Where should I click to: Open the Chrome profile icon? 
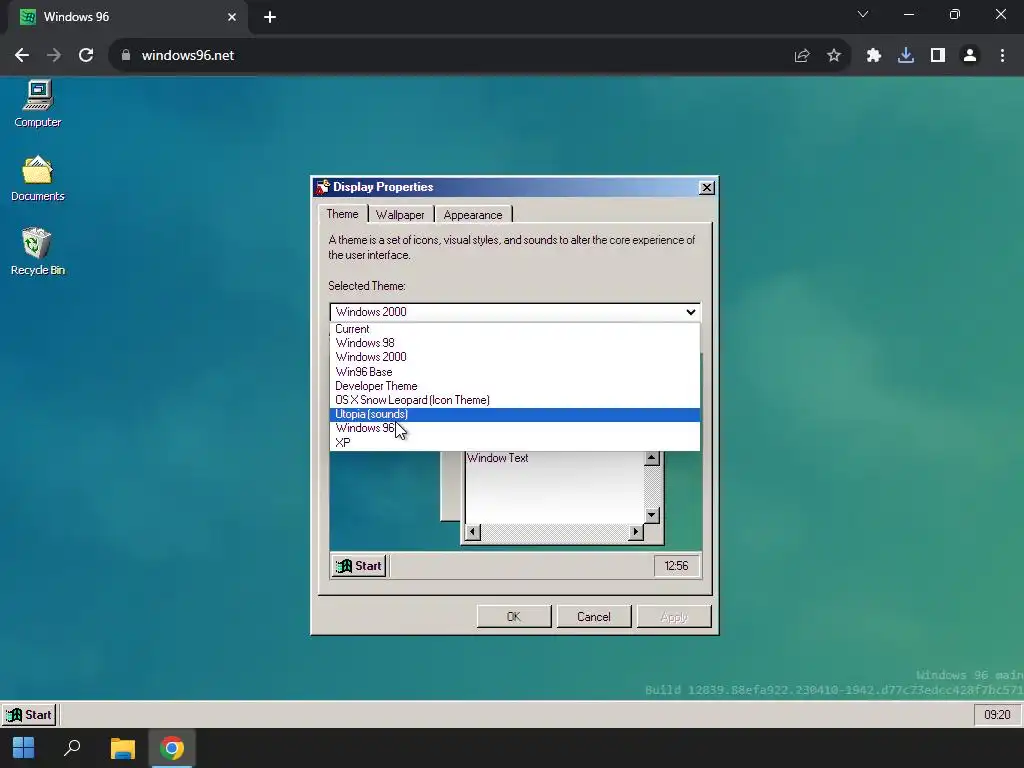tap(970, 56)
